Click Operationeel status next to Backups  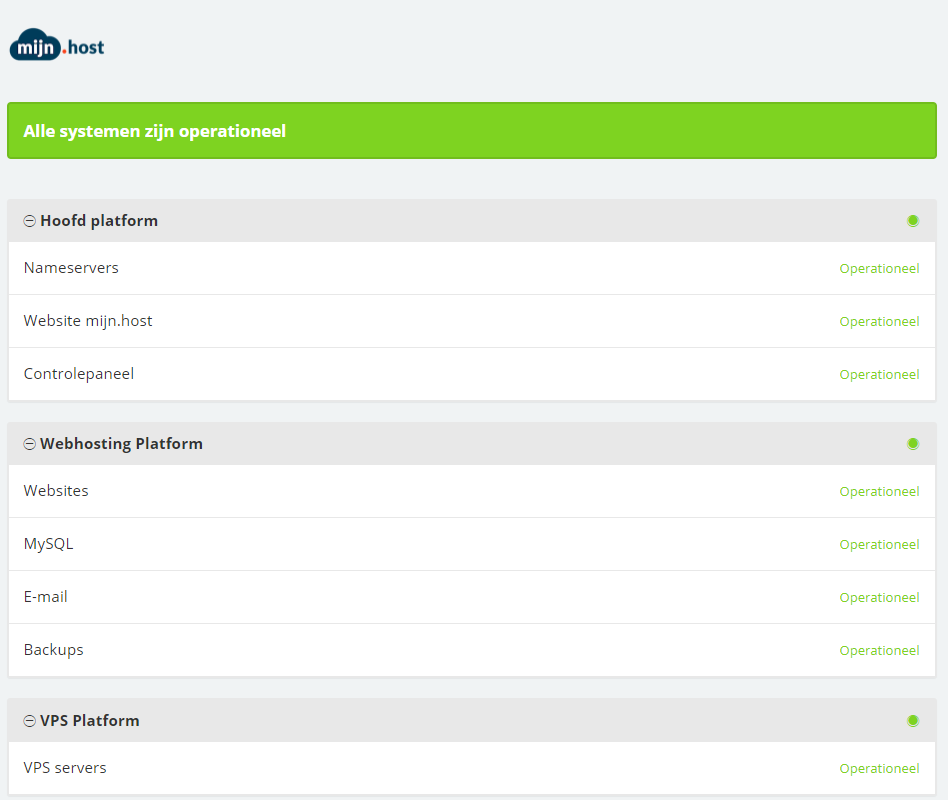pyautogui.click(x=879, y=651)
